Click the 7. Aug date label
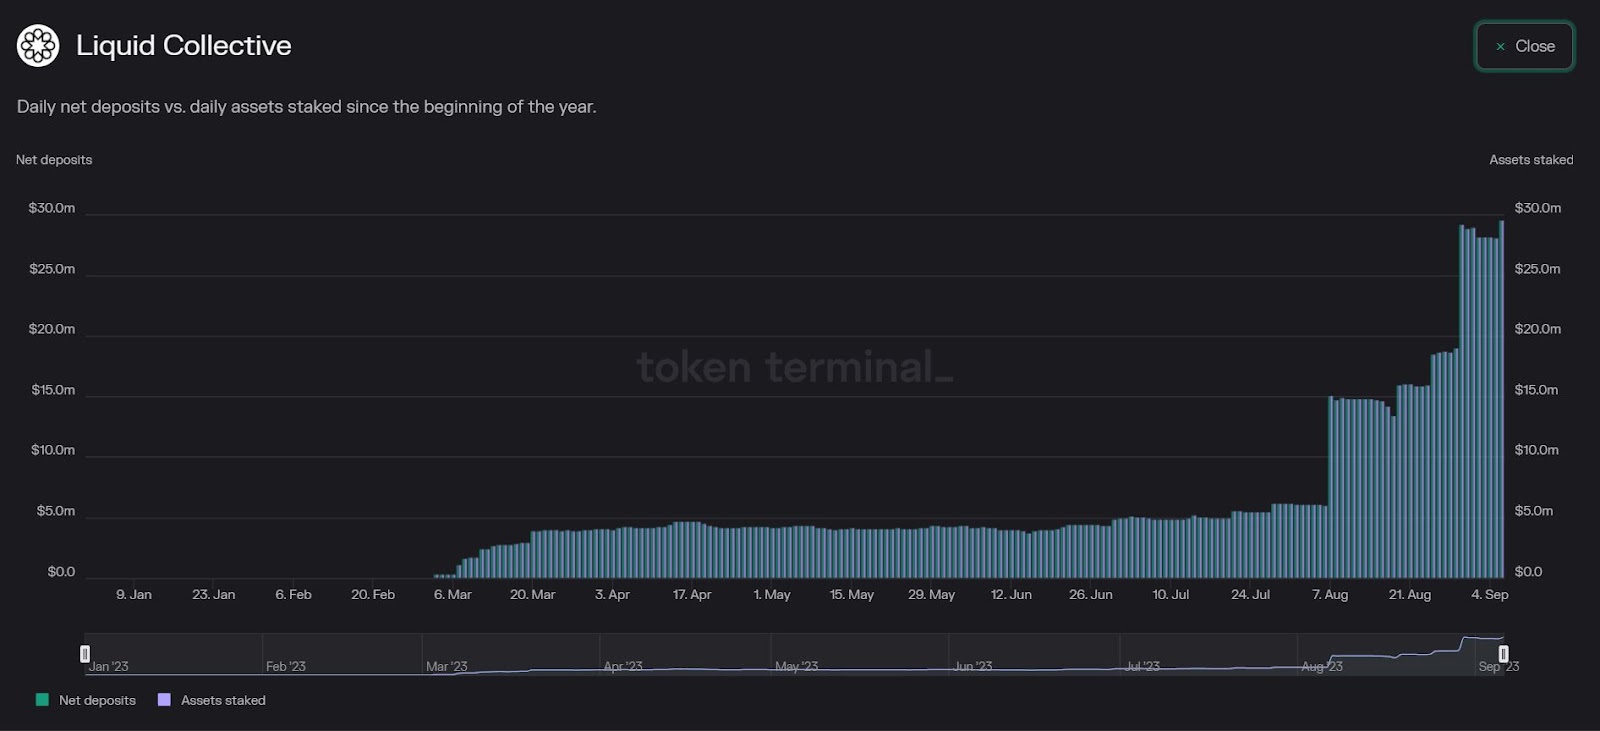This screenshot has width=1600, height=731. click(1330, 595)
